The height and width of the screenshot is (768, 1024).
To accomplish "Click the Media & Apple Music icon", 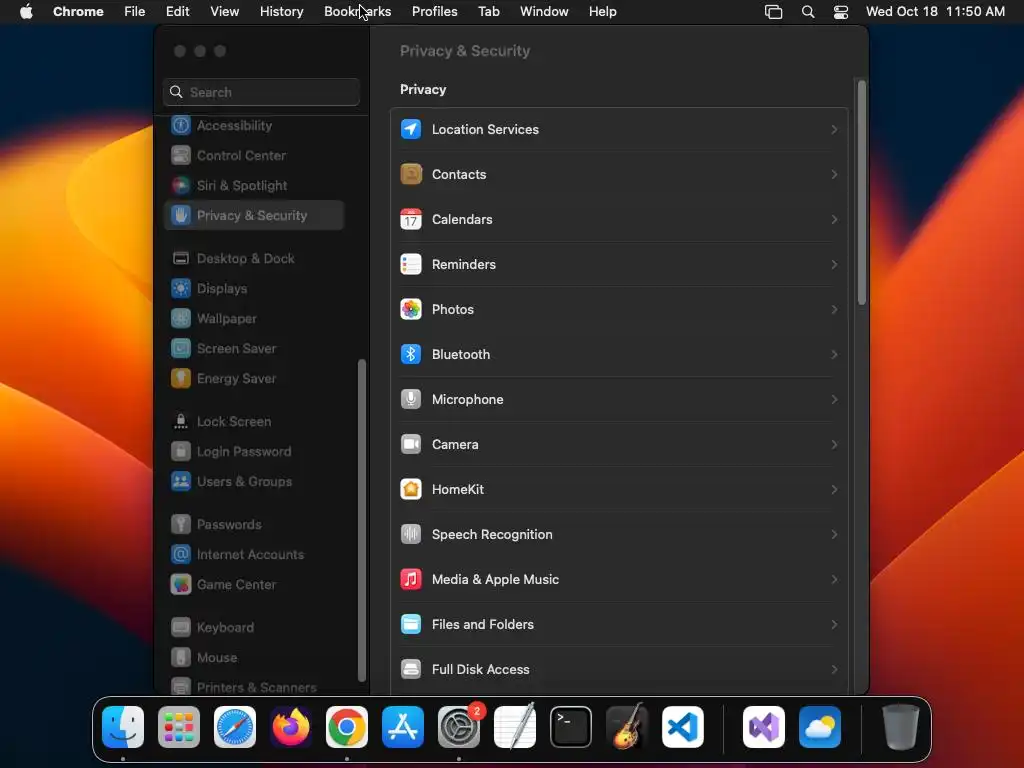I will 411,579.
